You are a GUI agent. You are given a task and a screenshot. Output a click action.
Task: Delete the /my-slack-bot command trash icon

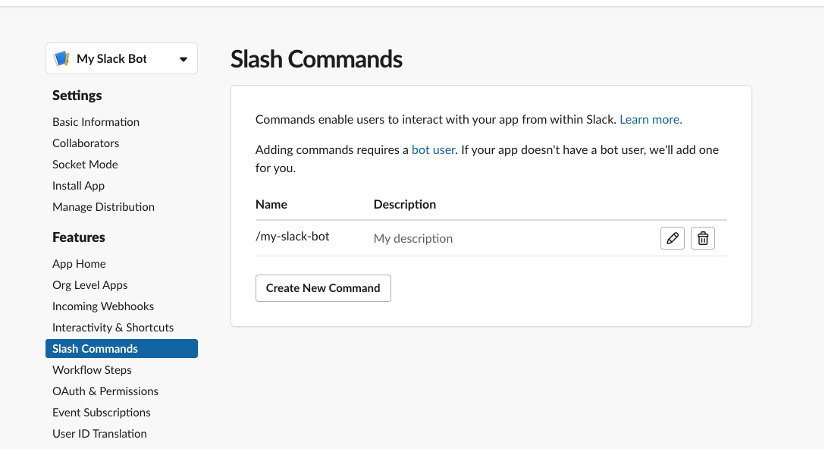(x=703, y=238)
